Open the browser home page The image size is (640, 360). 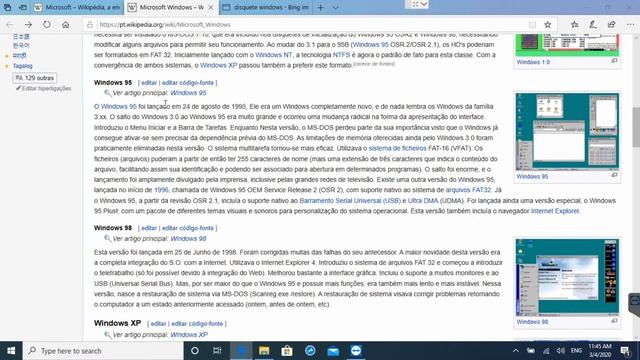pyautogui.click(x=65, y=24)
